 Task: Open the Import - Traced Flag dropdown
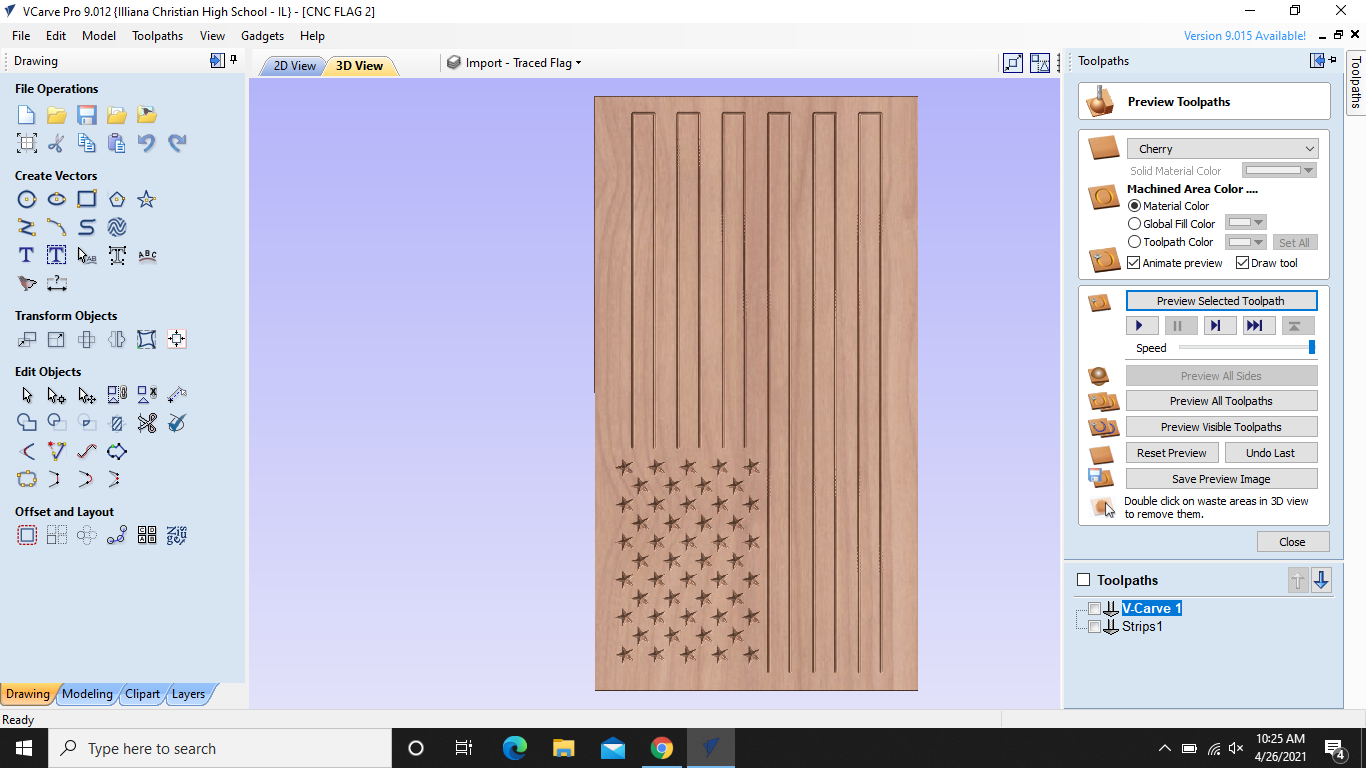[513, 62]
